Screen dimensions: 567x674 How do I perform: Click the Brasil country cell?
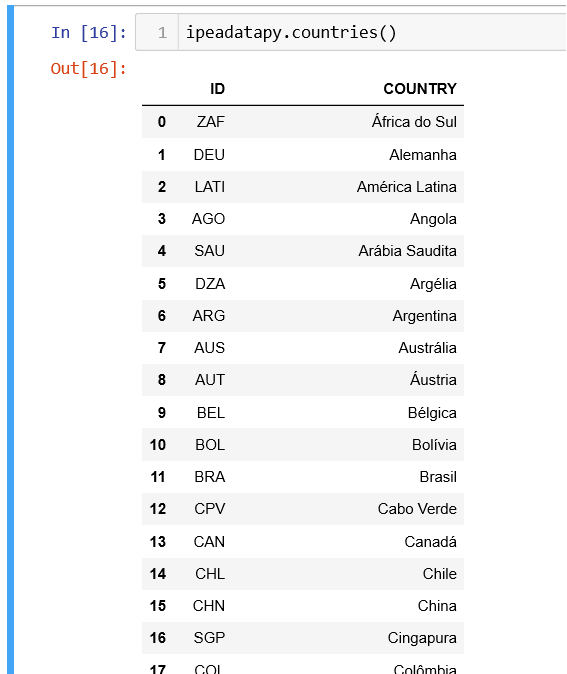pos(438,477)
